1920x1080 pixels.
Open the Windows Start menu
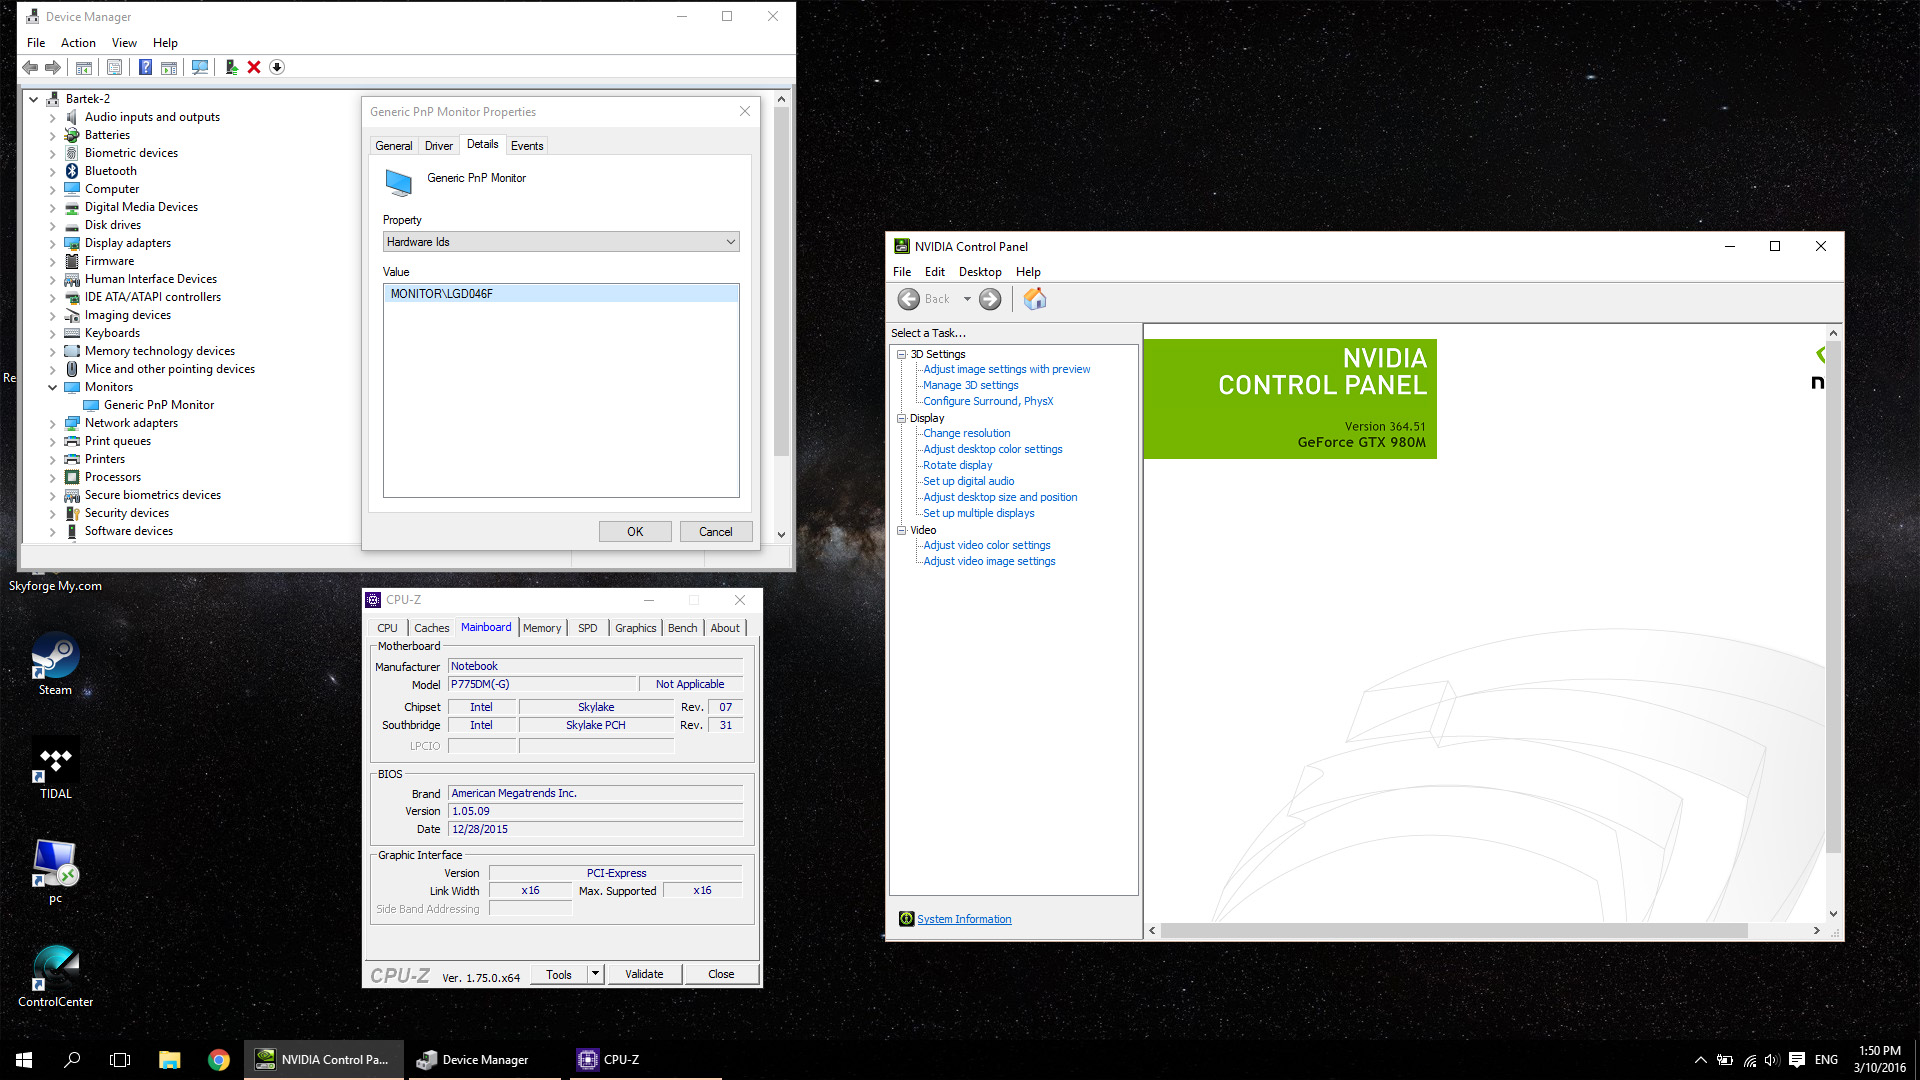pyautogui.click(x=24, y=1060)
